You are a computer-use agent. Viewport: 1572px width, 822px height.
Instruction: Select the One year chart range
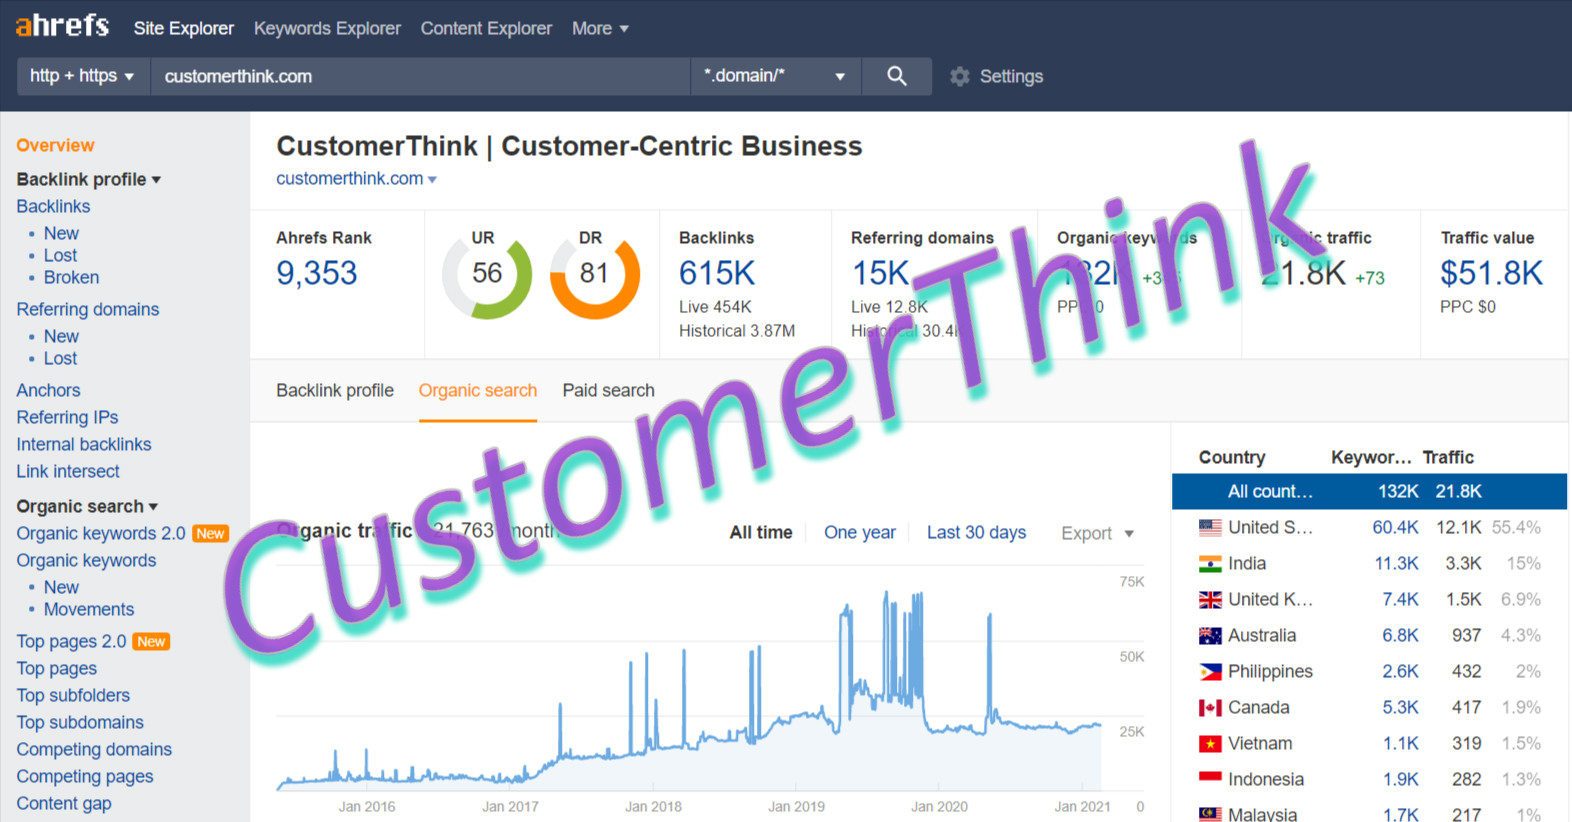click(x=859, y=533)
